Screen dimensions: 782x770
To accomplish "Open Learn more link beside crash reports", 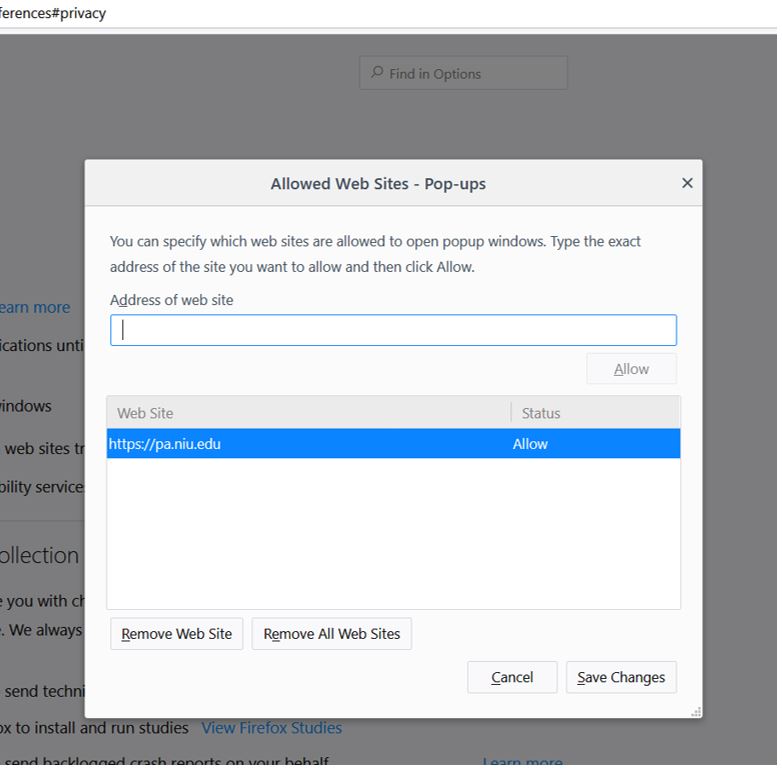I will [522, 762].
